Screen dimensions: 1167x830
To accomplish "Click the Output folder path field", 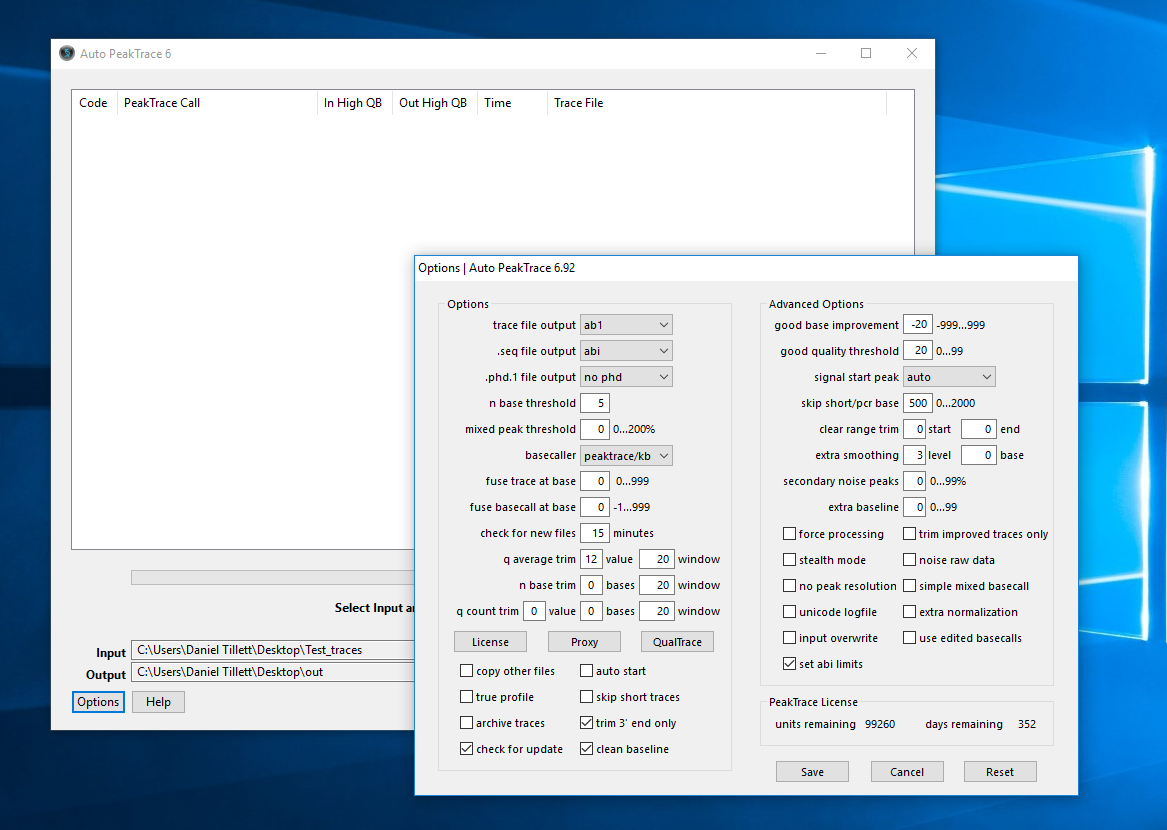I will coord(272,672).
